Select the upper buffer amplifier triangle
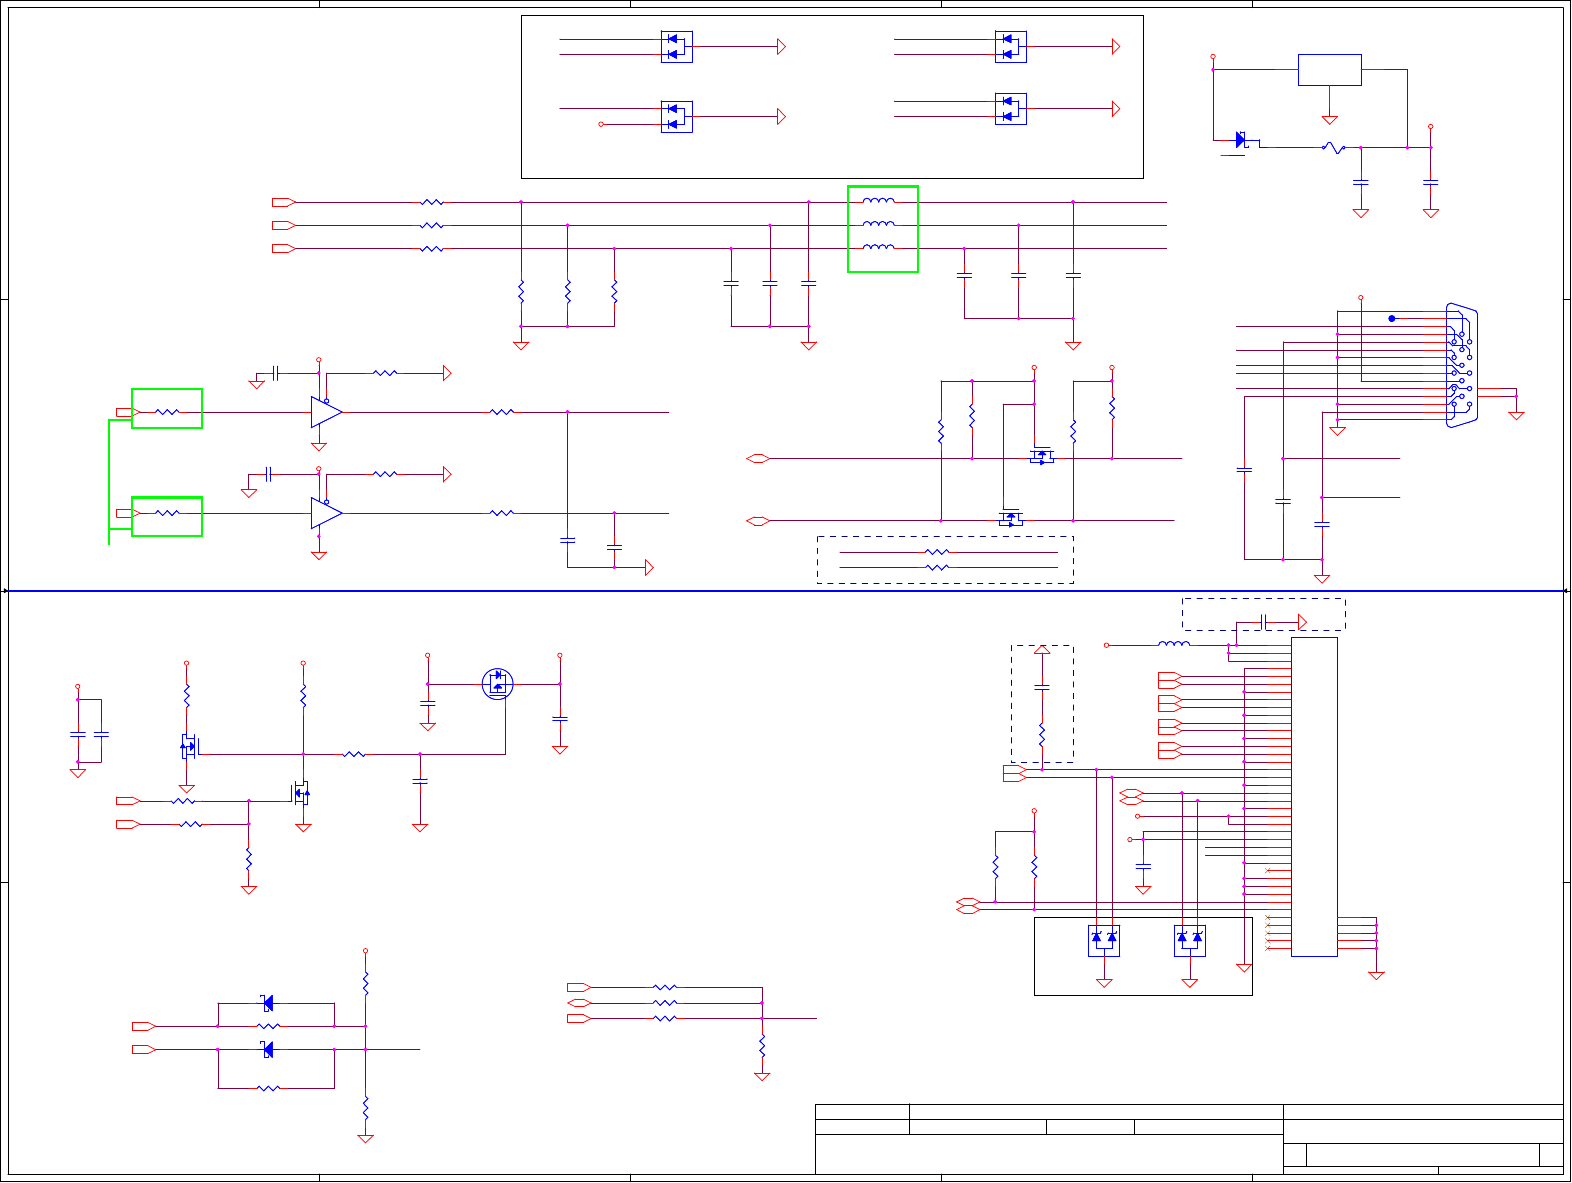The width and height of the screenshot is (1572, 1183). 326,412
